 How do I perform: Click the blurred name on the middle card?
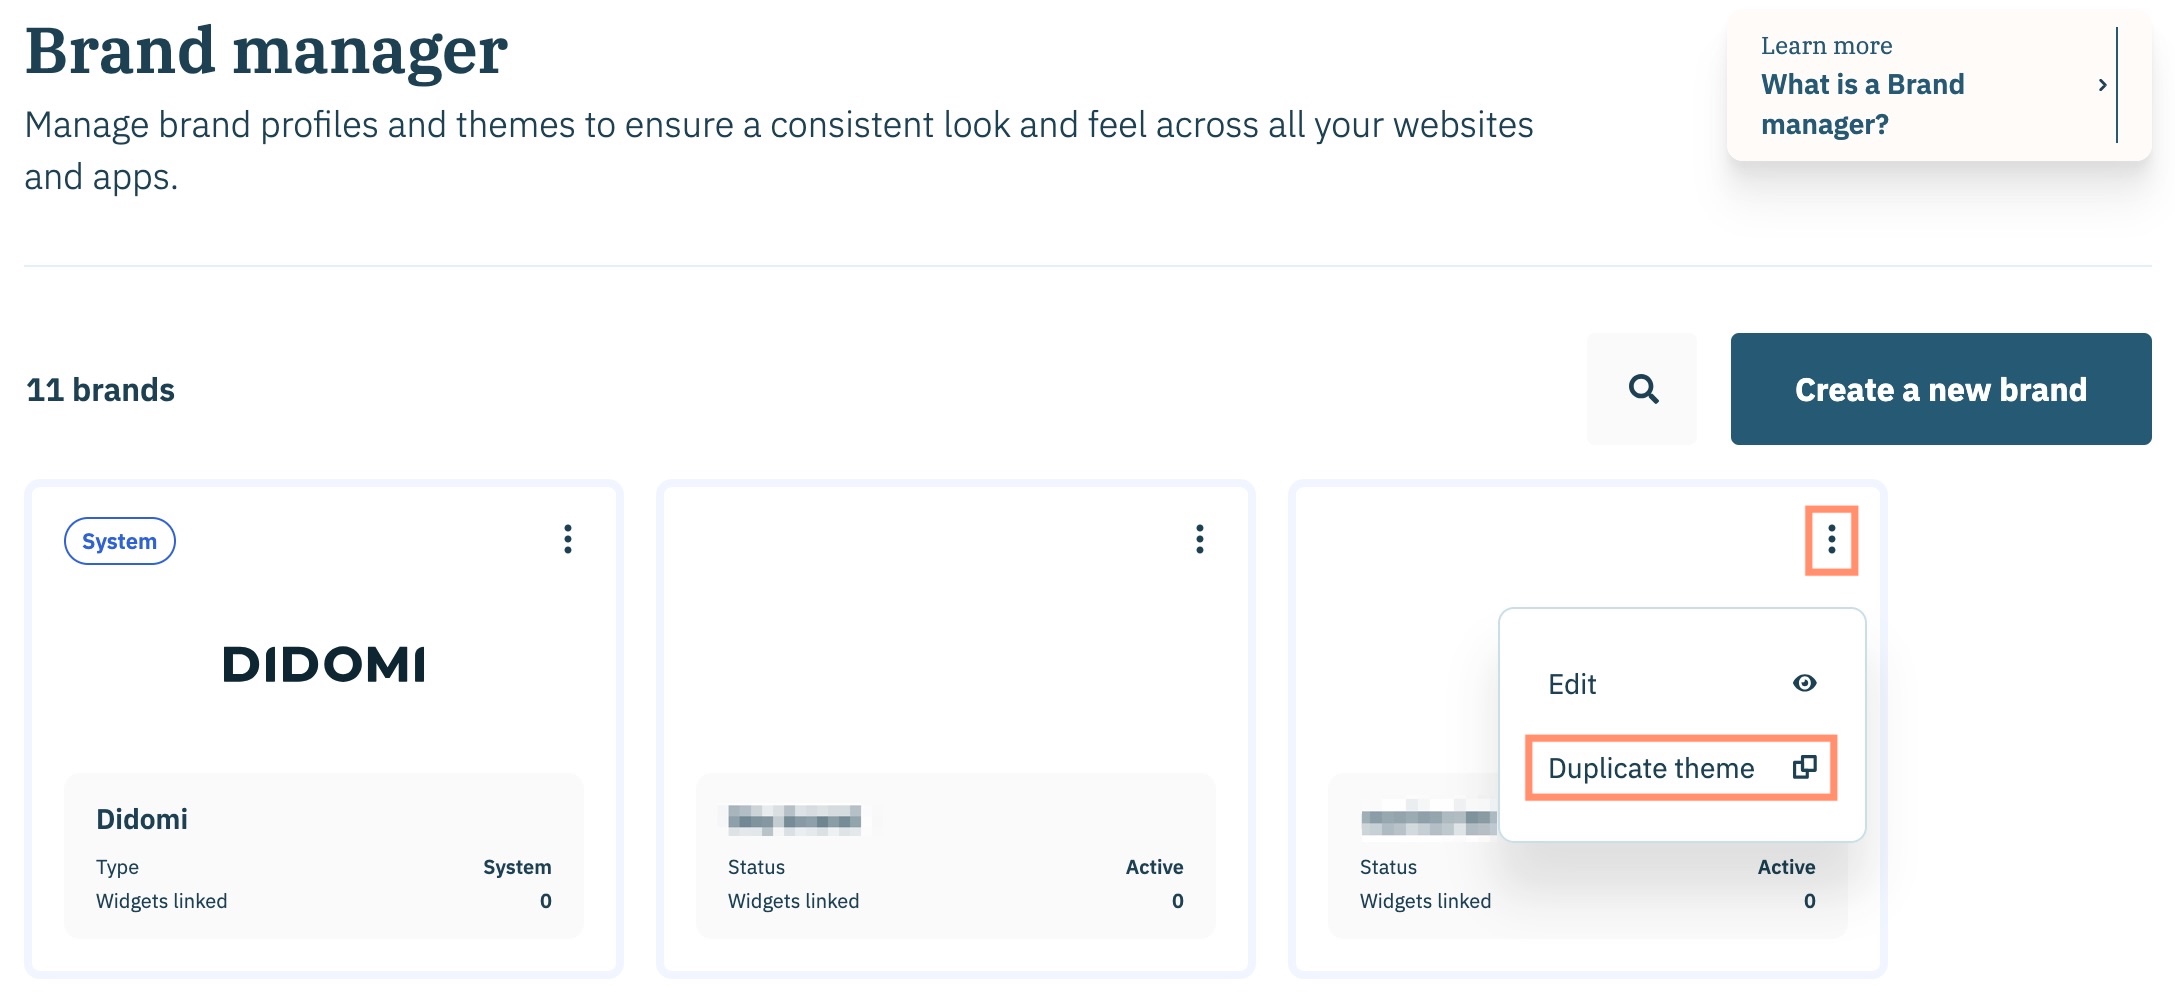[x=794, y=821]
